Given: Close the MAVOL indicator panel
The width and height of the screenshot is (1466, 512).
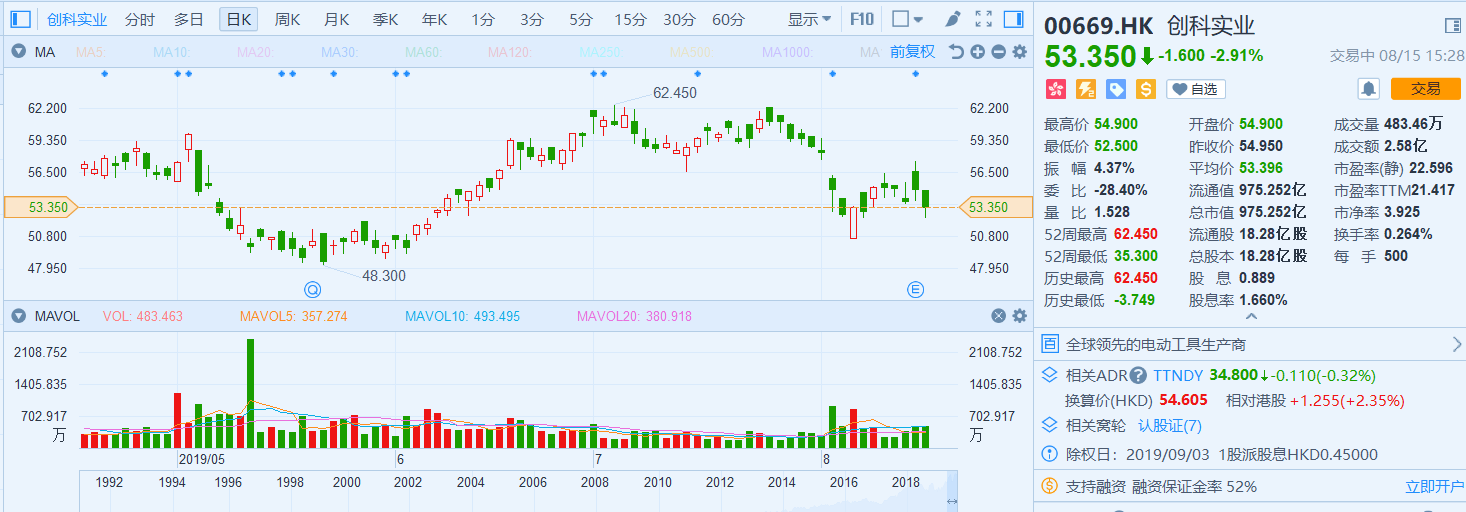Looking at the screenshot, I should 998,316.
